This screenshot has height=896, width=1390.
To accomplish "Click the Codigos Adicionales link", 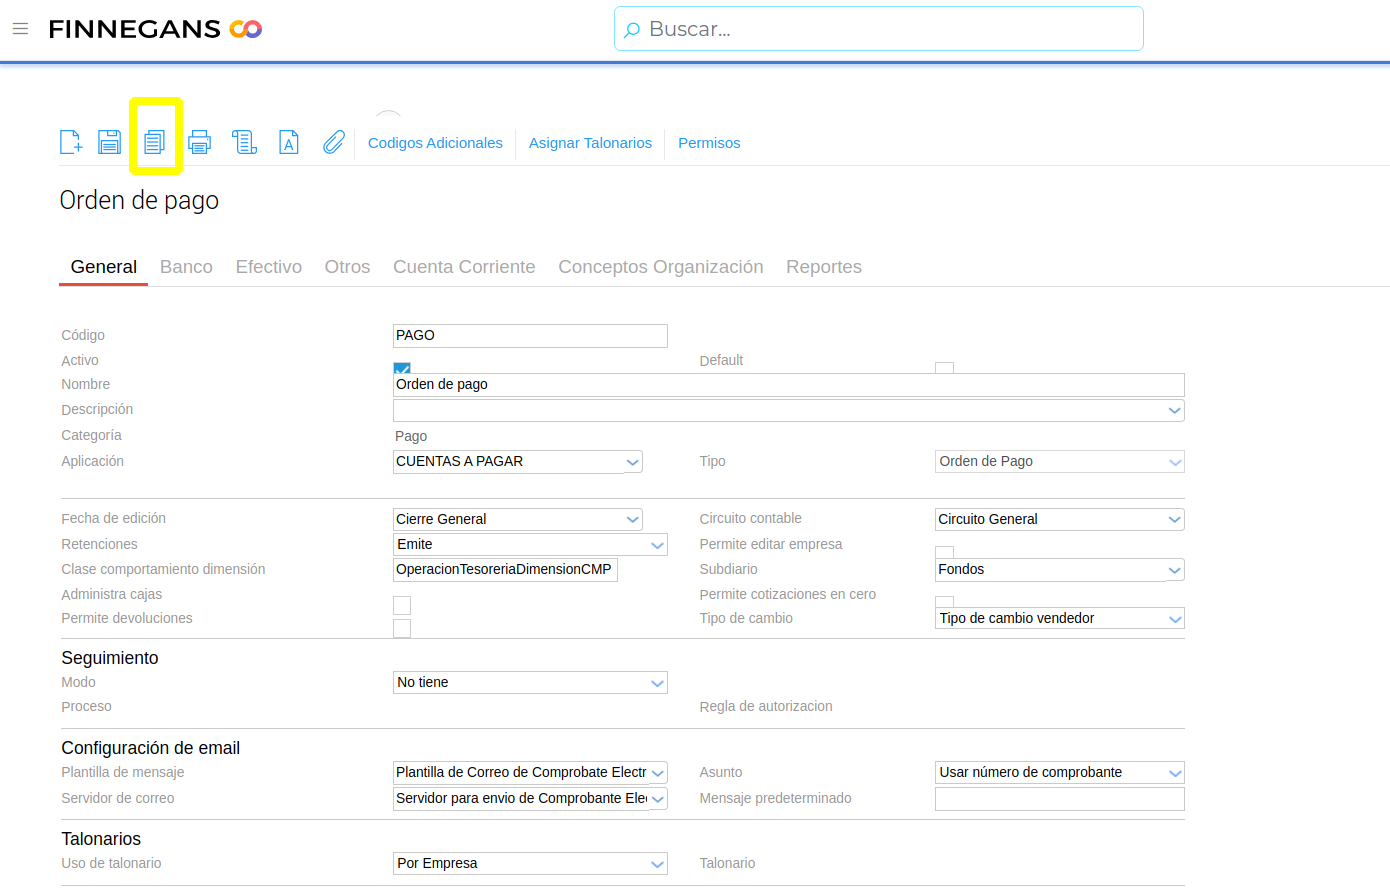I will 435,143.
